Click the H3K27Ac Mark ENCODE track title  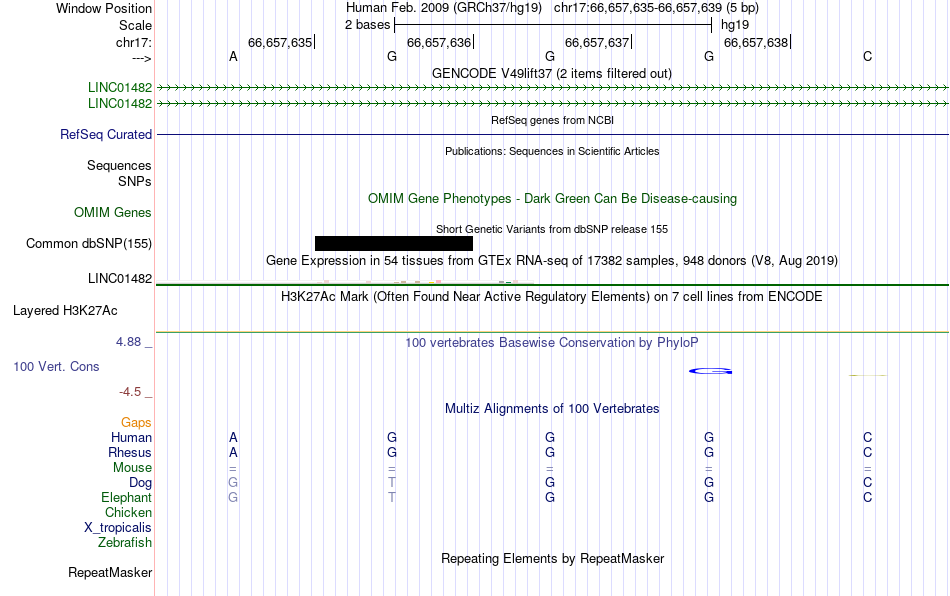pos(551,296)
